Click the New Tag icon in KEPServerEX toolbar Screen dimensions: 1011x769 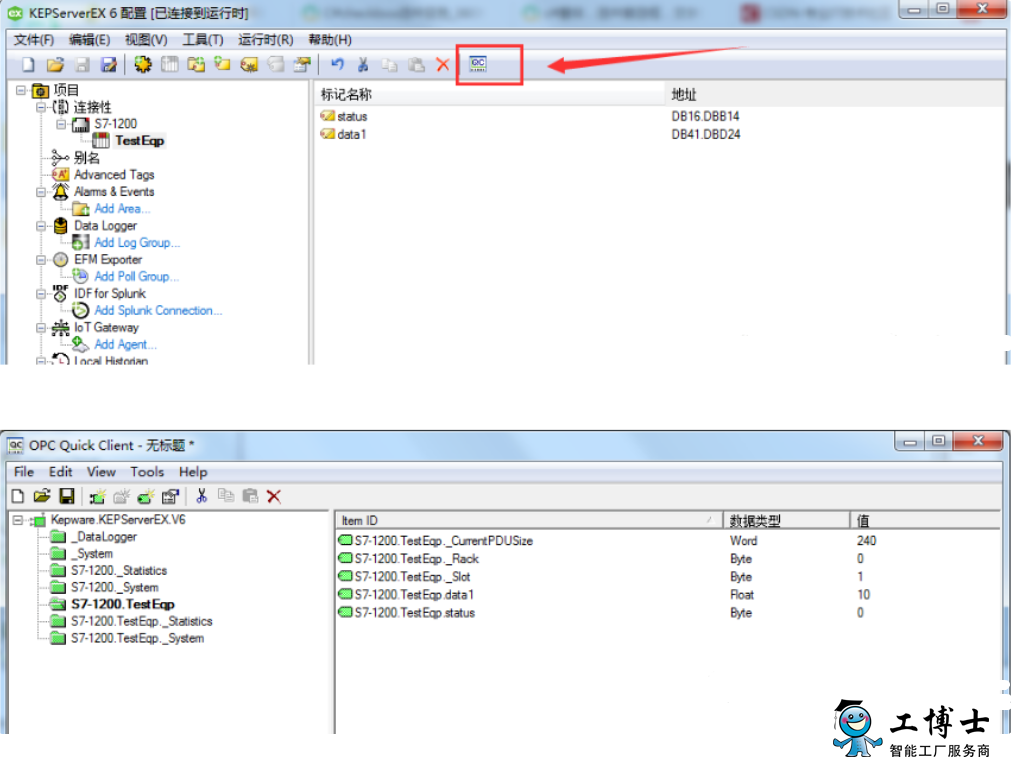[222, 64]
